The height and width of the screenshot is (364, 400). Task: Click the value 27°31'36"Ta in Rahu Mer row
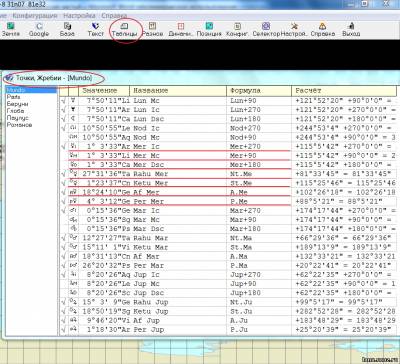[105, 174]
